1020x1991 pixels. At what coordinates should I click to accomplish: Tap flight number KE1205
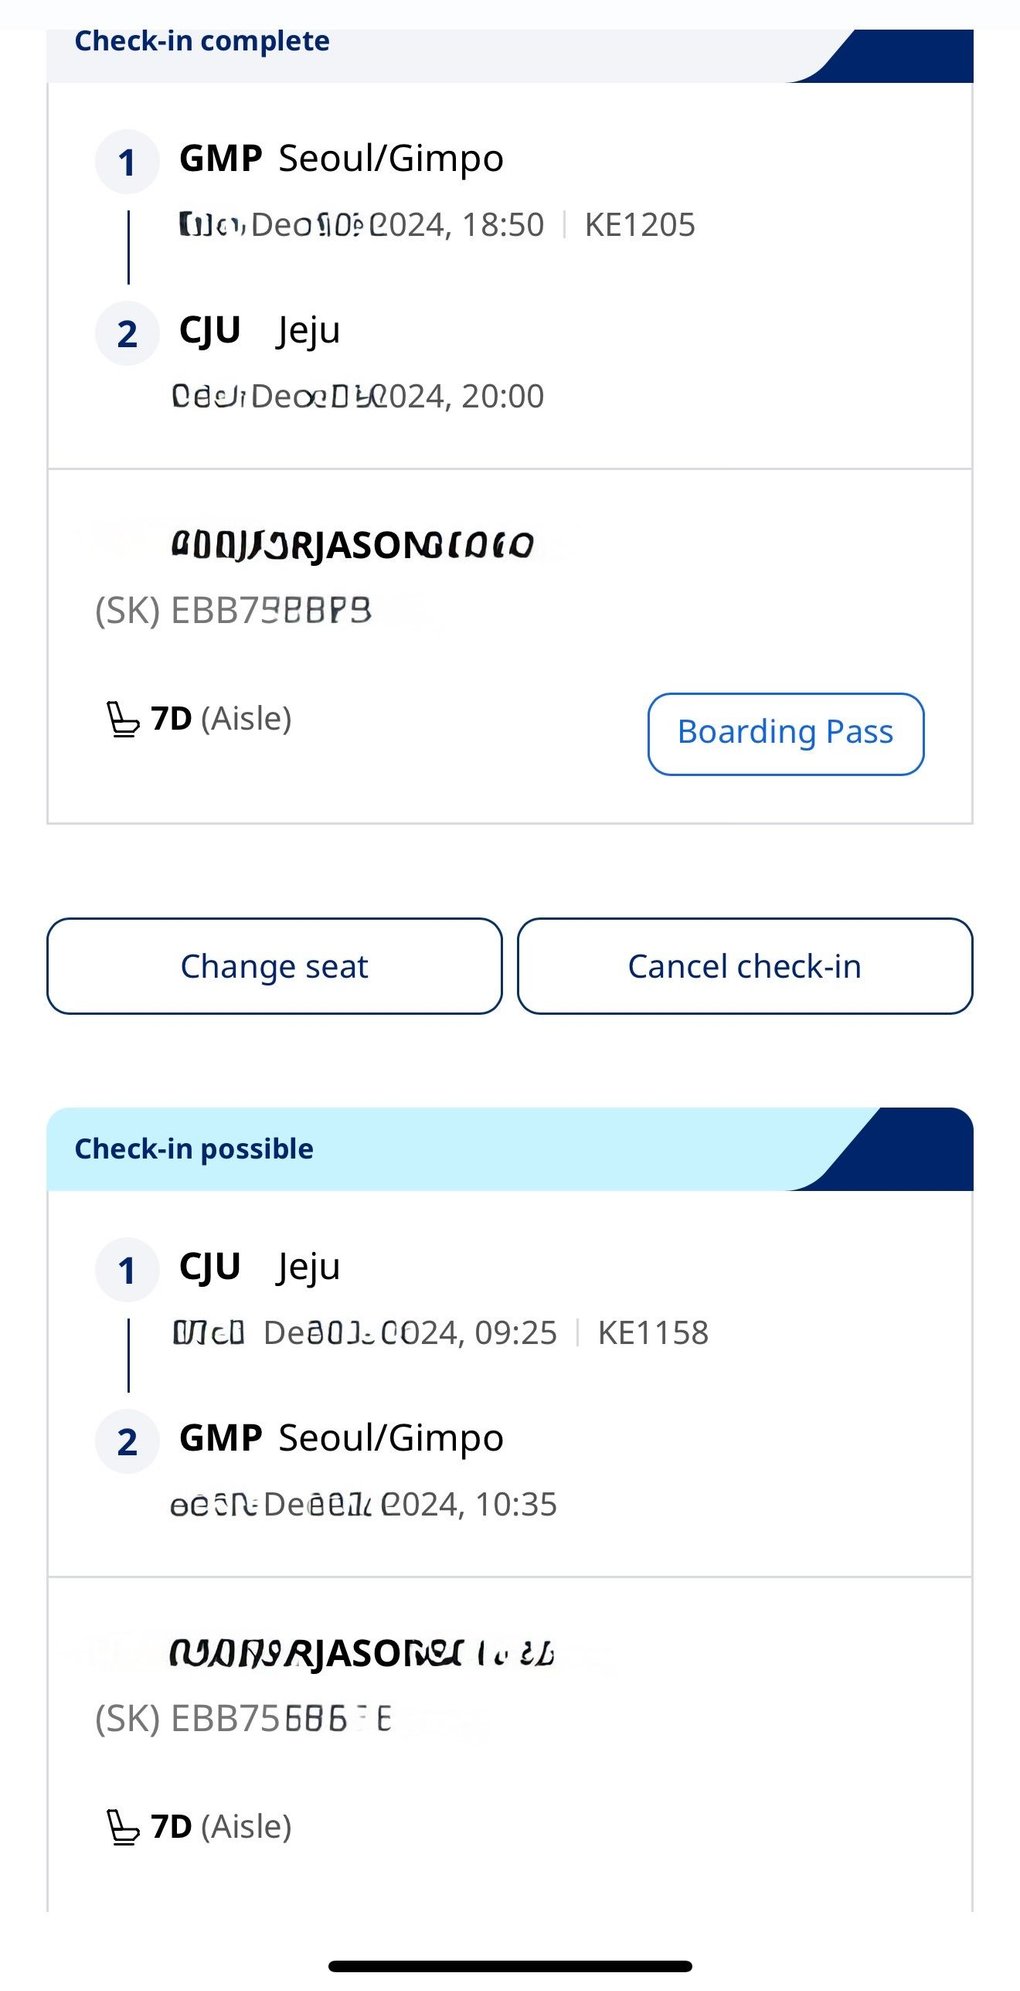(640, 225)
